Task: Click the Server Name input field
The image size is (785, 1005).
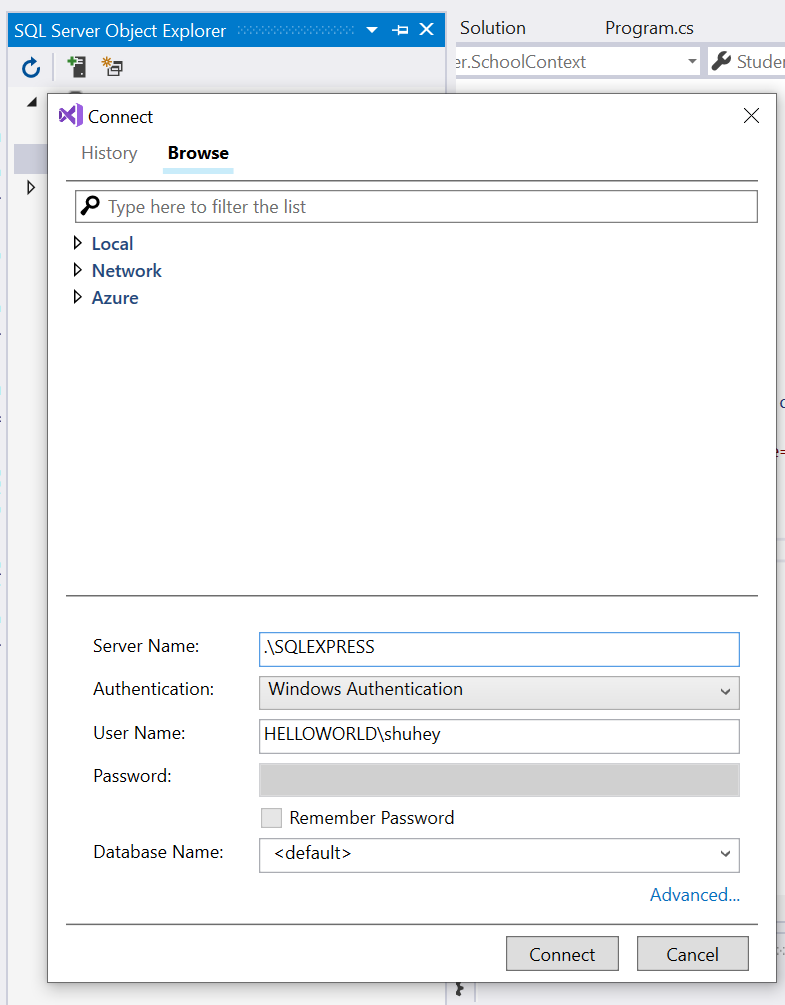Action: click(x=499, y=649)
